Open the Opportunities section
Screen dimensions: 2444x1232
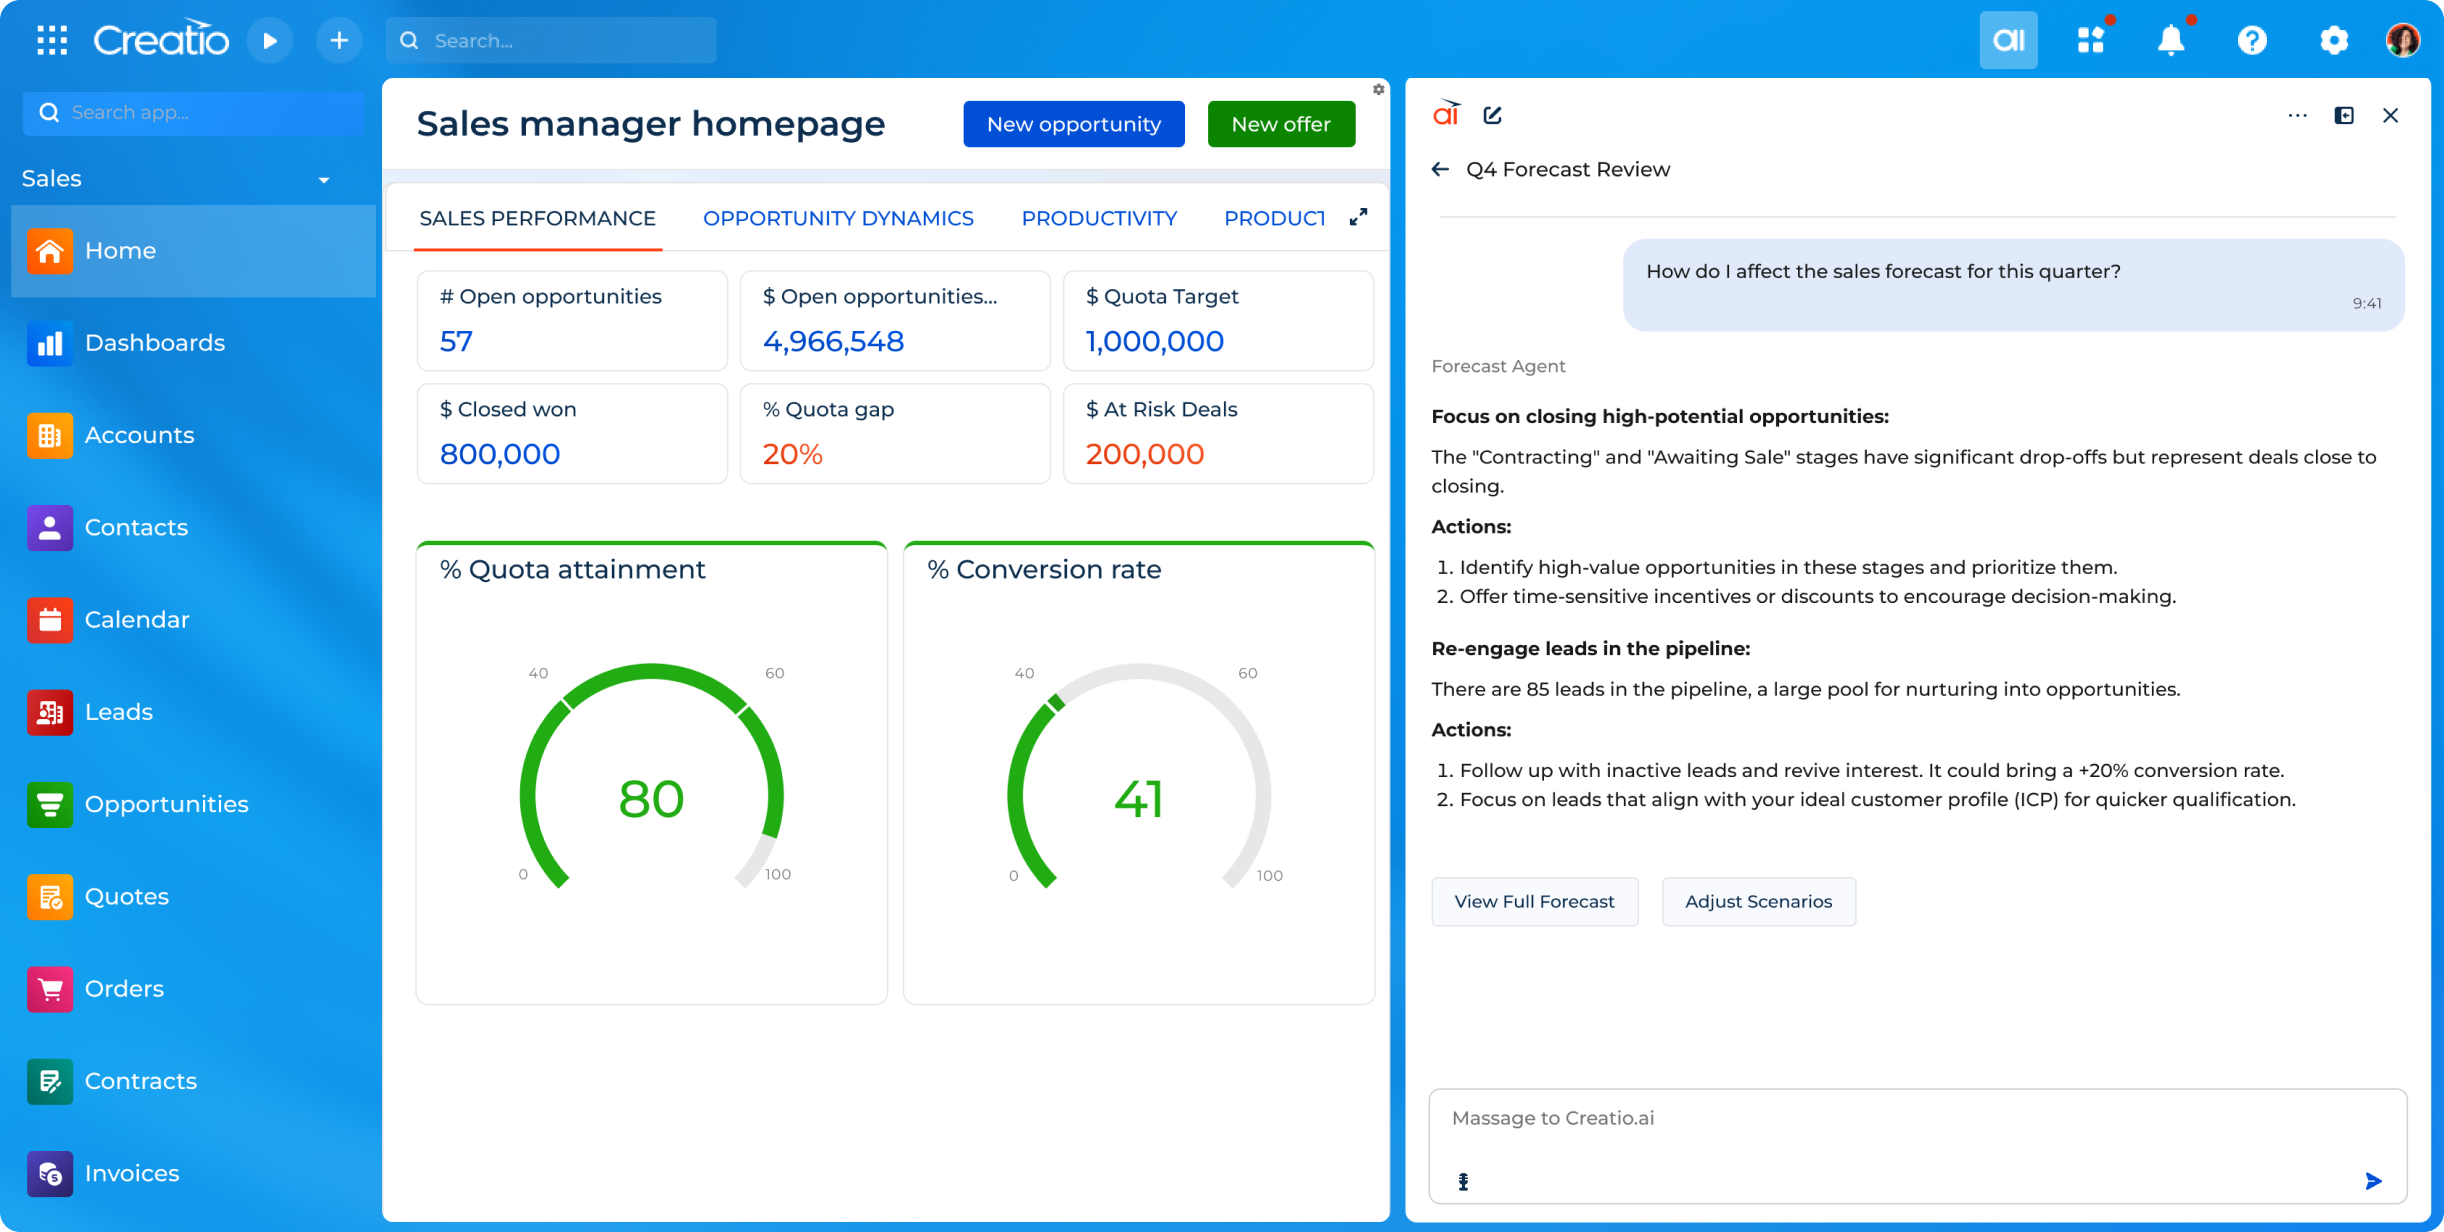pos(167,804)
